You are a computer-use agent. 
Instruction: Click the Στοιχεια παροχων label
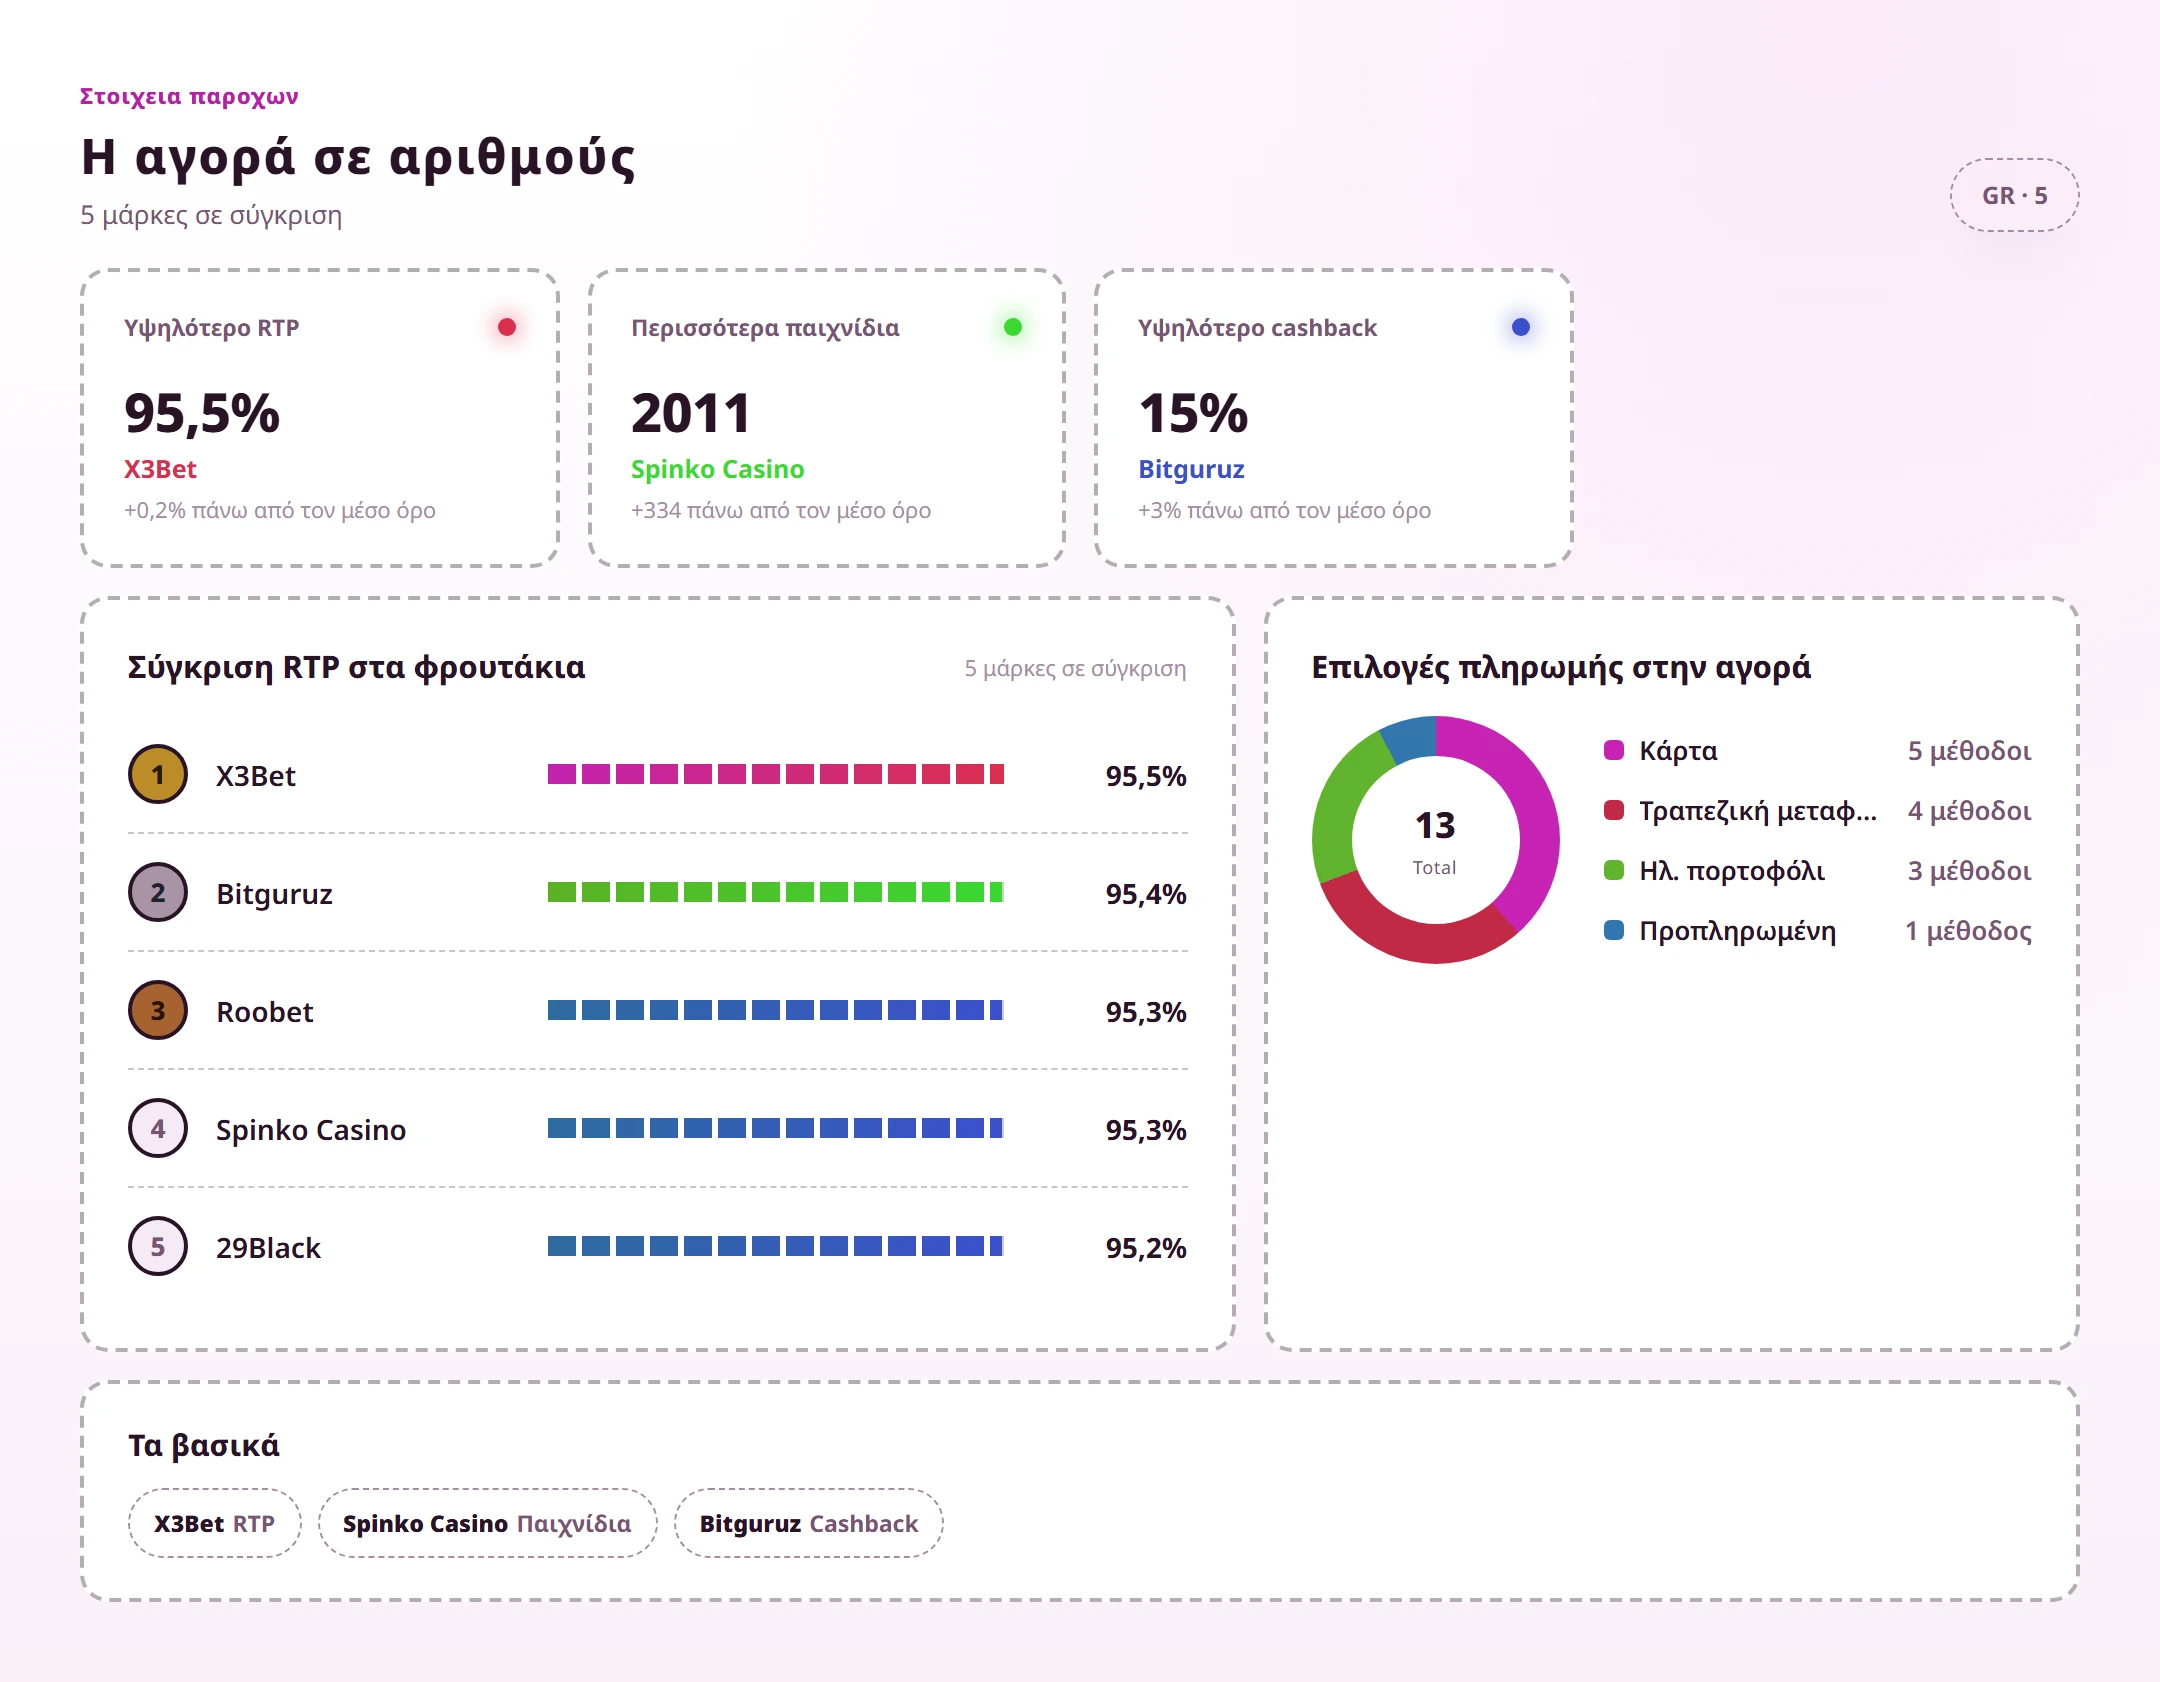pos(189,97)
